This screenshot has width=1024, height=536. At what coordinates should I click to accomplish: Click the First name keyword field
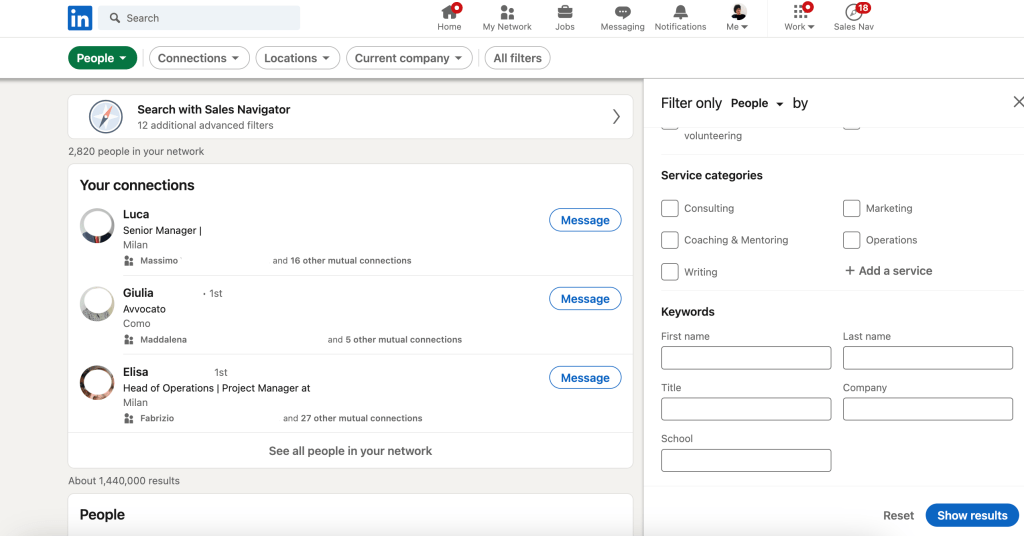click(x=746, y=358)
